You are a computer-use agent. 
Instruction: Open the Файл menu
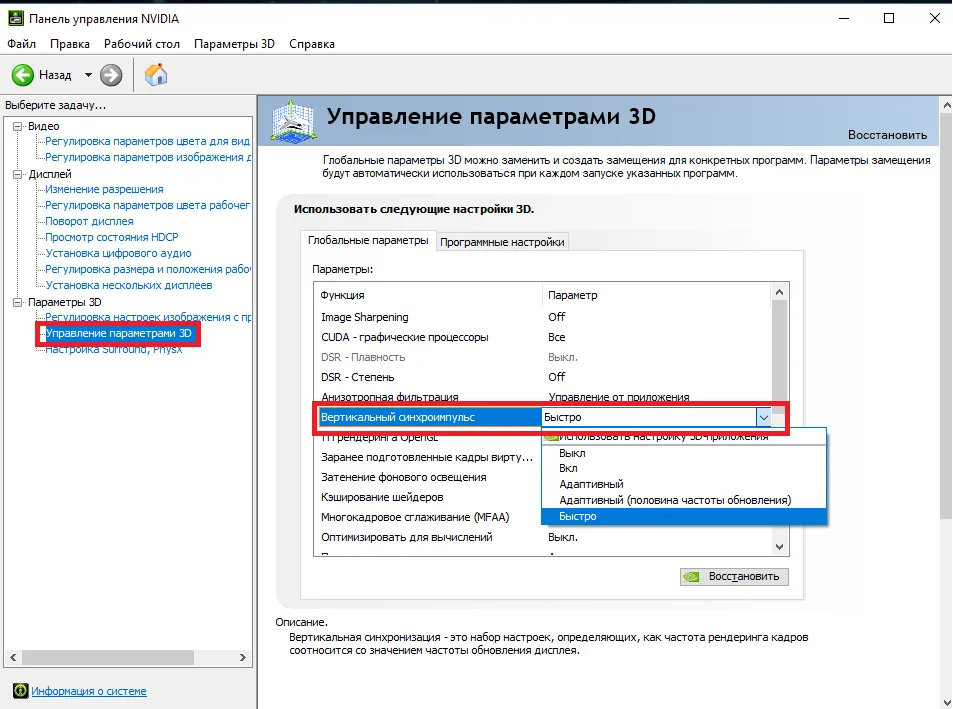[x=21, y=44]
